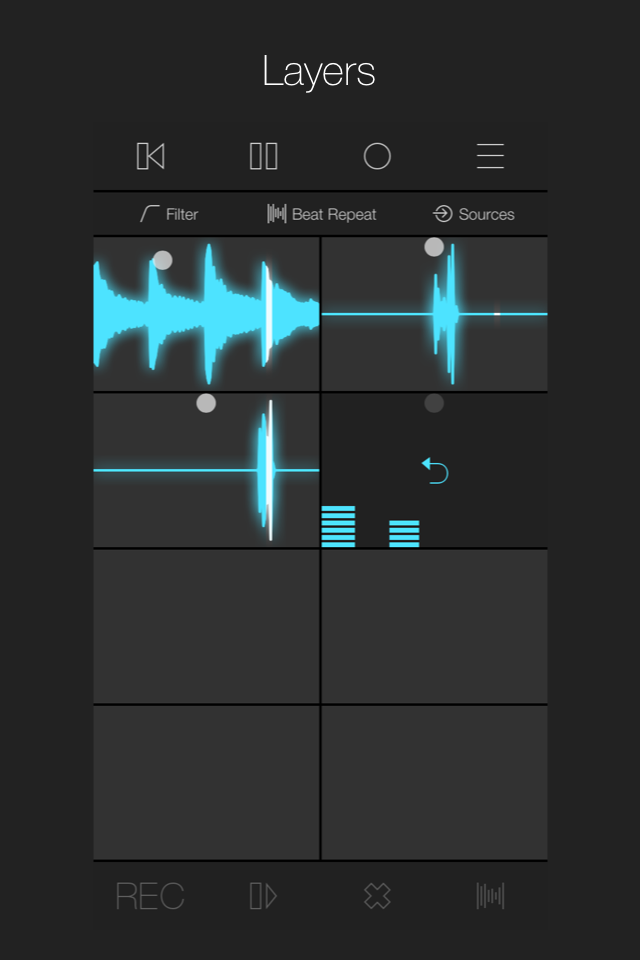
Task: Tap the clear X icon in bottom bar
Action: [377, 896]
